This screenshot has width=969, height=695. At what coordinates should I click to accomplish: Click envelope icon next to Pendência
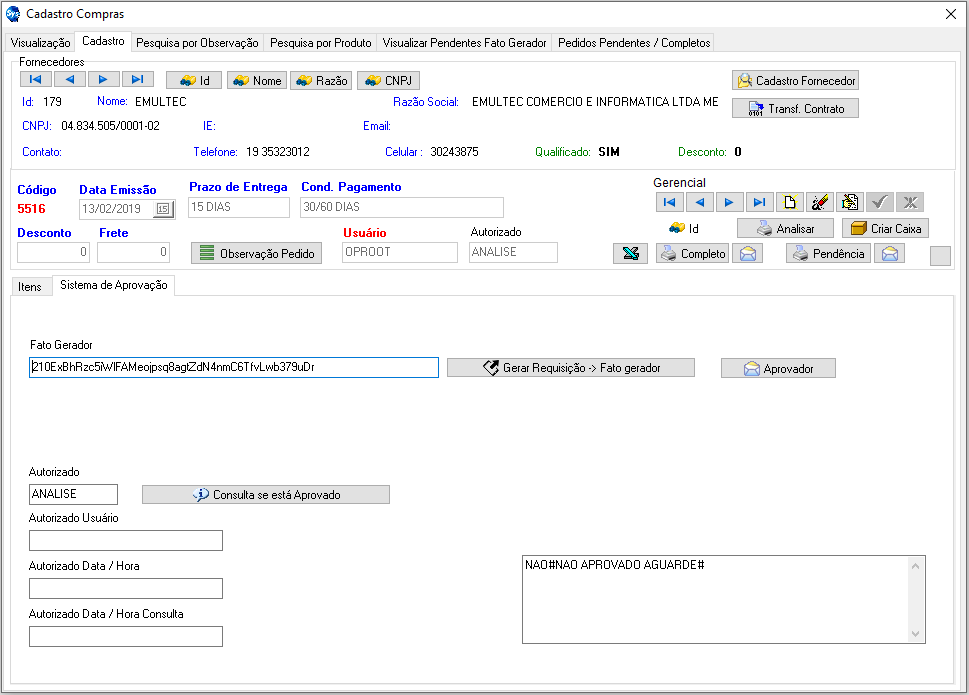tap(890, 254)
